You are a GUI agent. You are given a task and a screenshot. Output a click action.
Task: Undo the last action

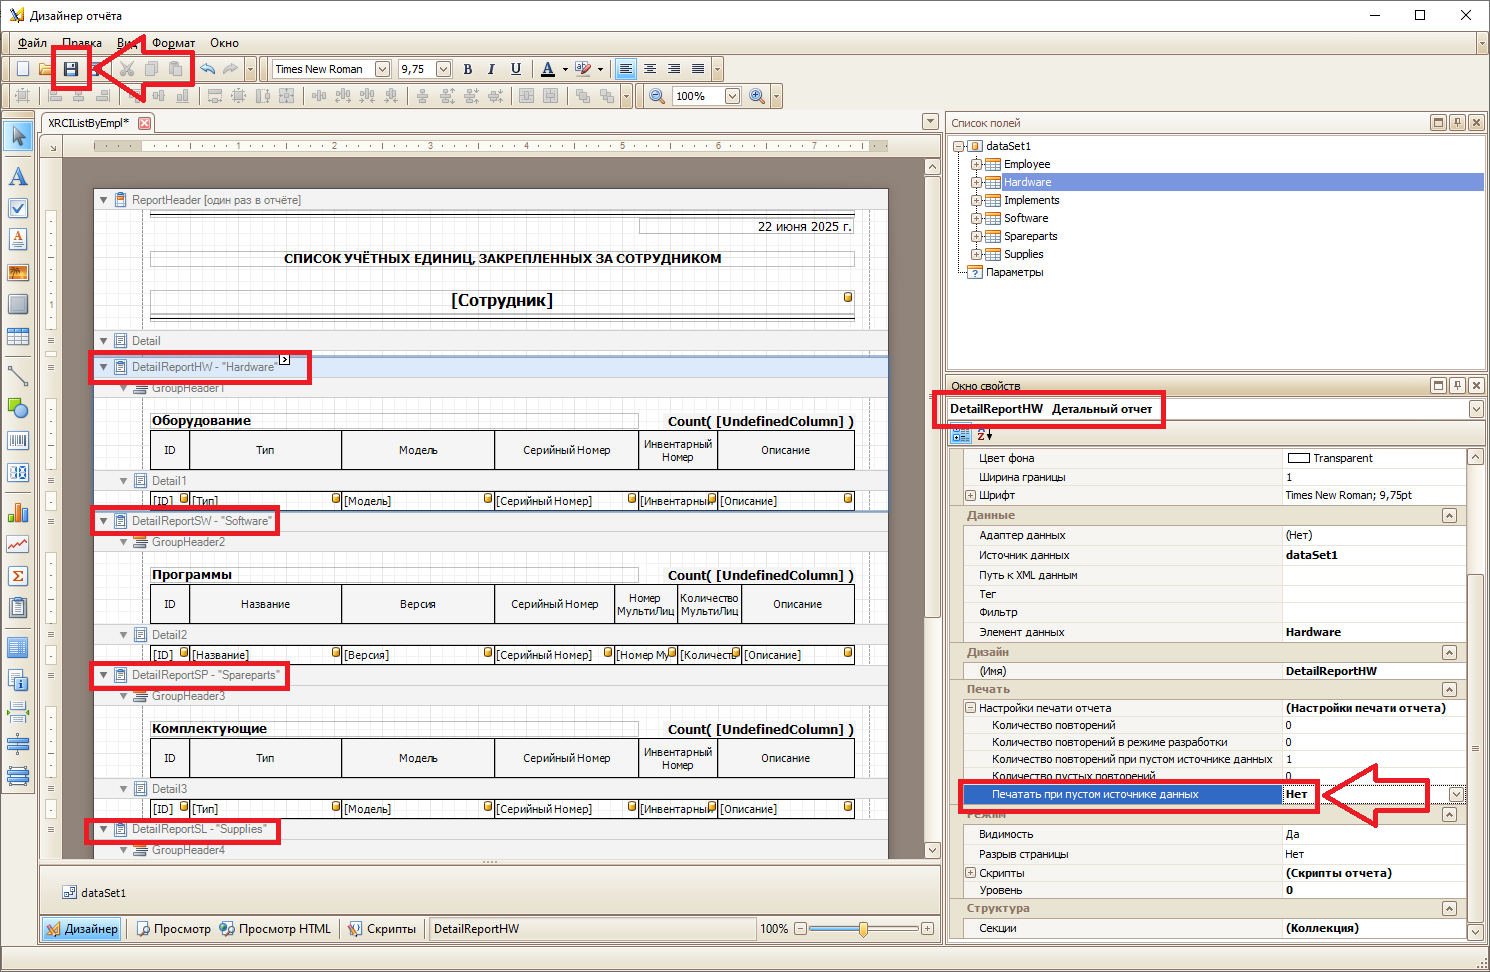(x=207, y=69)
